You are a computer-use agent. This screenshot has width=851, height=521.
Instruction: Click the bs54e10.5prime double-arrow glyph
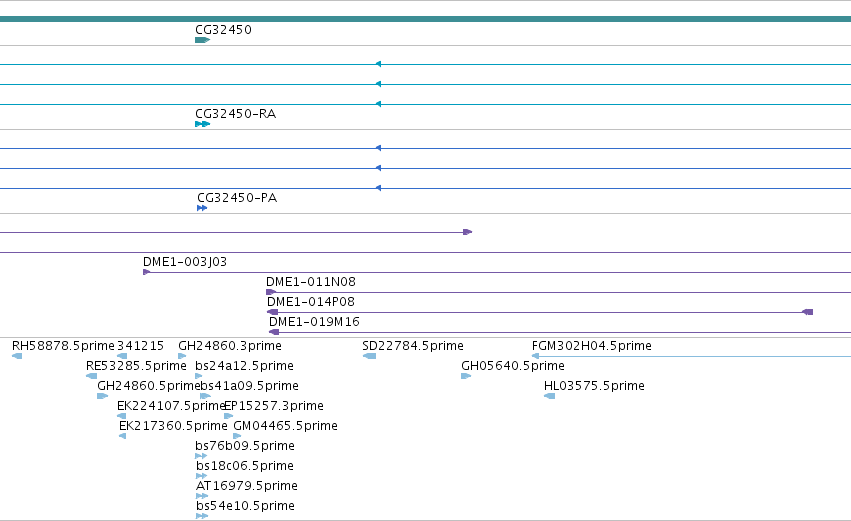pyautogui.click(x=202, y=516)
